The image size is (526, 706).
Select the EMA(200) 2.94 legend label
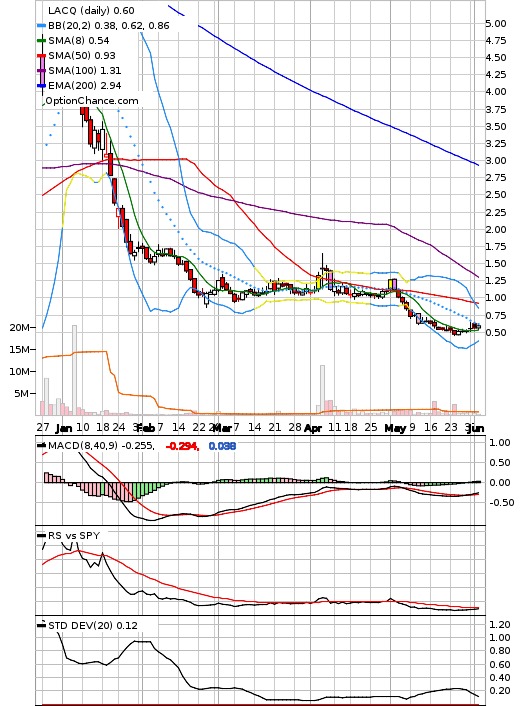[x=85, y=85]
